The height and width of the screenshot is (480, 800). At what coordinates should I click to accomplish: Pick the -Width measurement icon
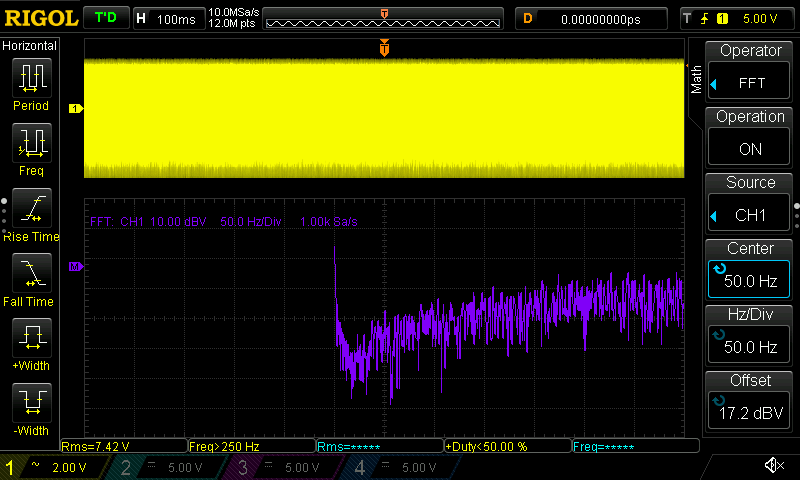(30, 403)
